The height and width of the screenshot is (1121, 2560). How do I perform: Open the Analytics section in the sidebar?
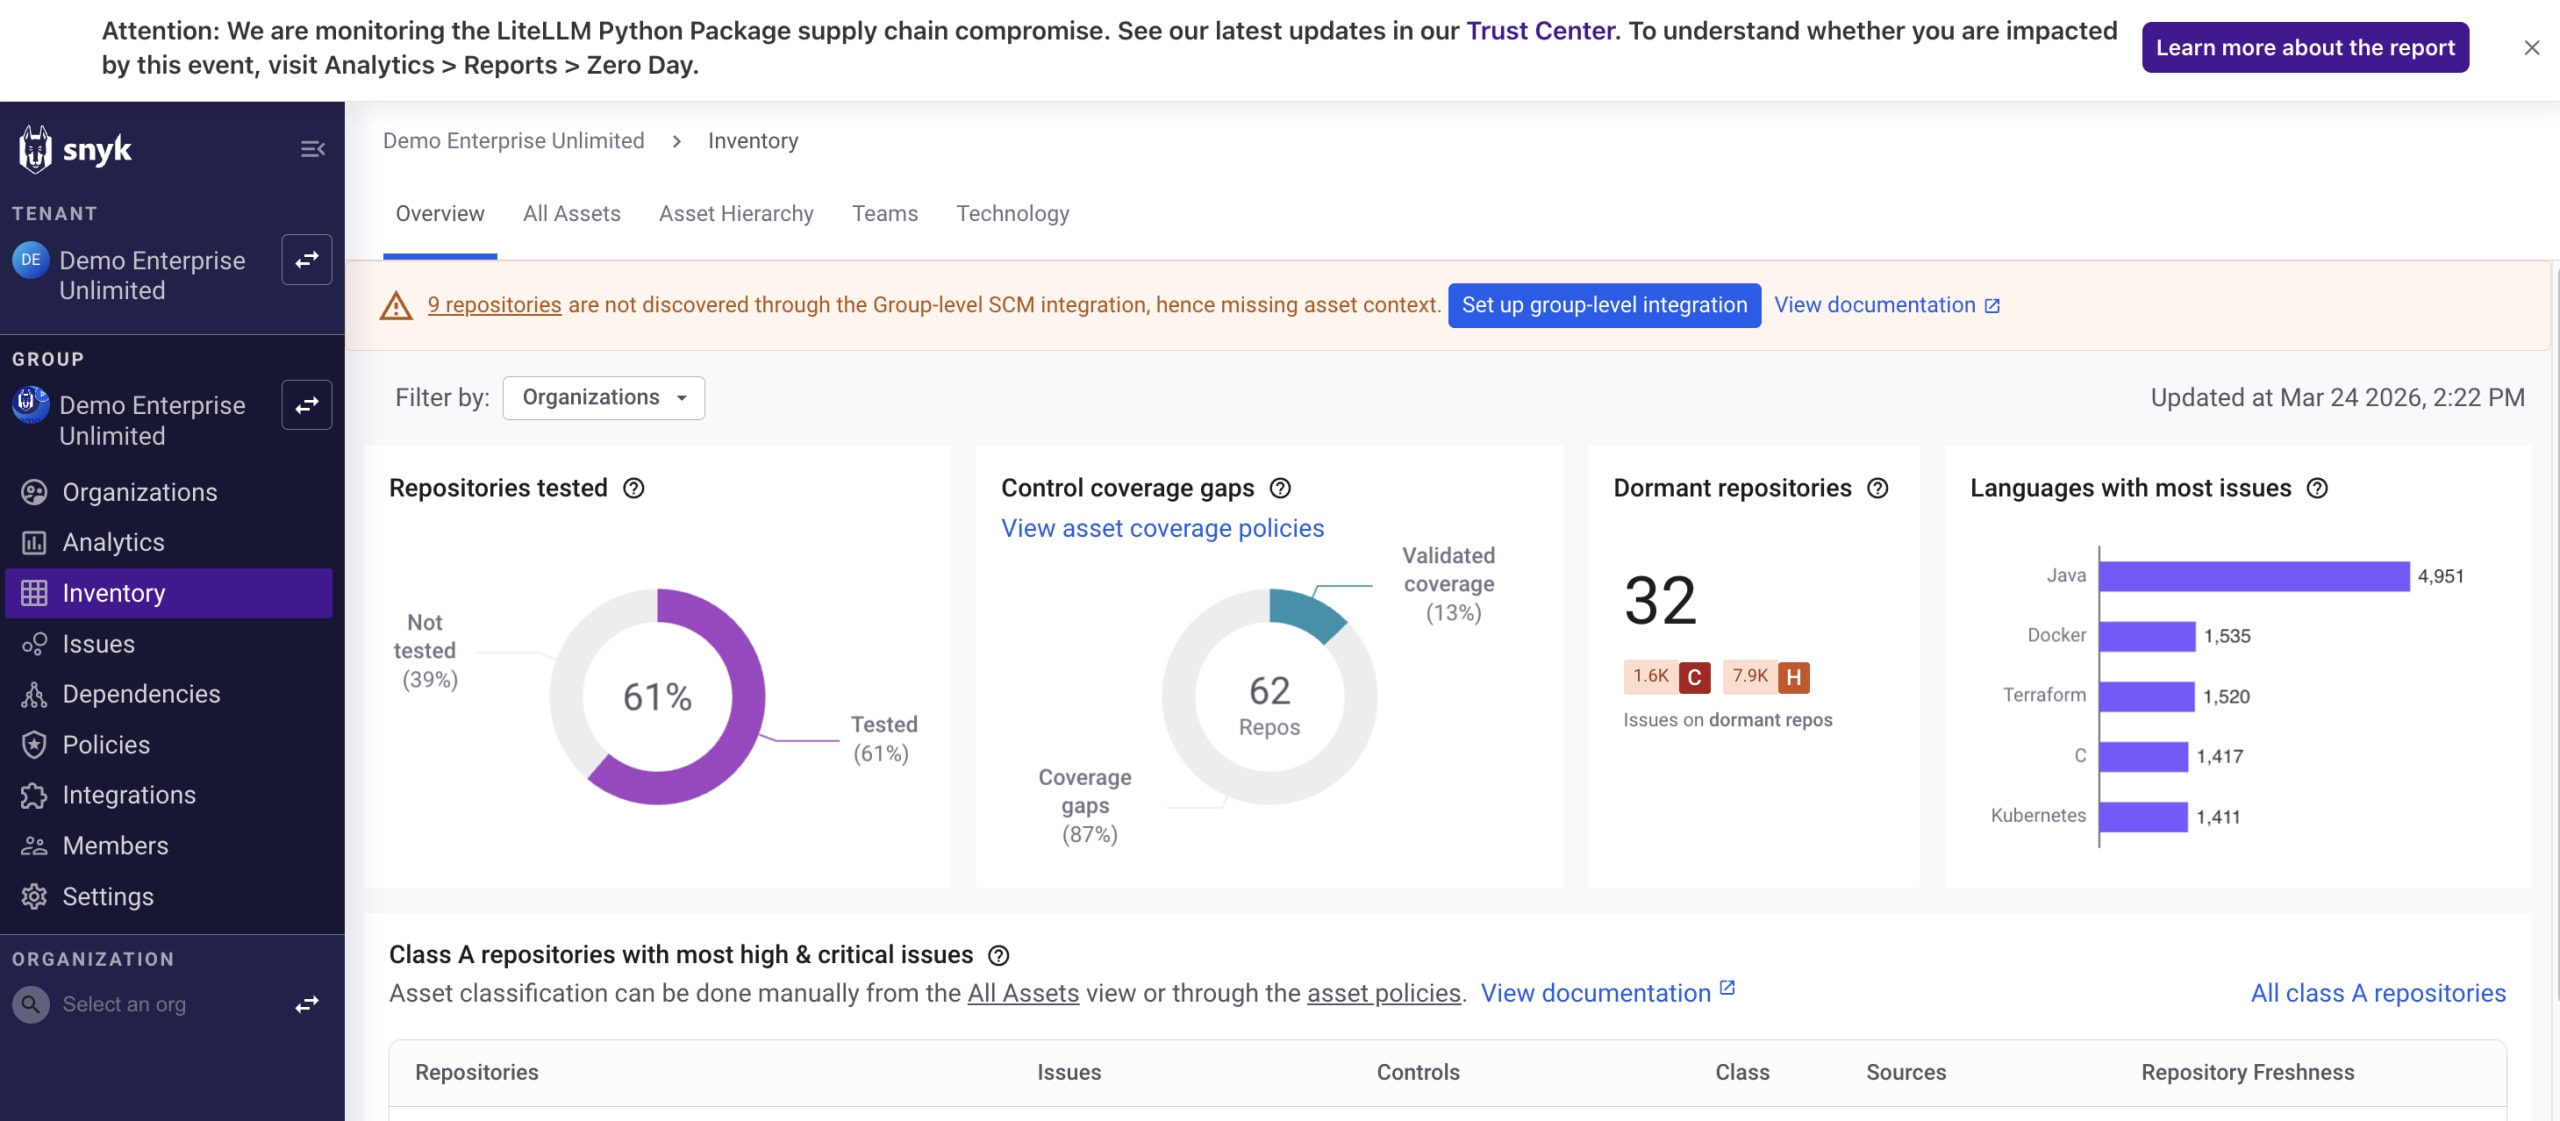click(115, 542)
